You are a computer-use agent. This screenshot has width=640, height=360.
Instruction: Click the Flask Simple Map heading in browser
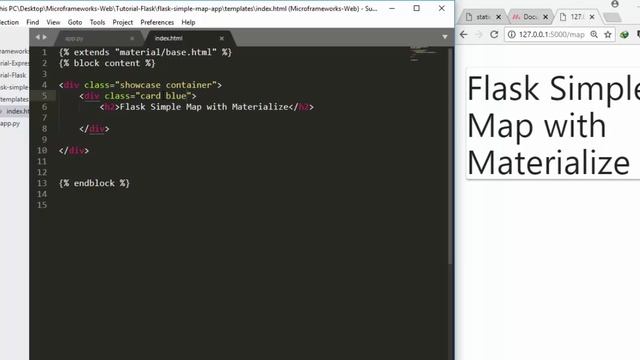click(553, 125)
